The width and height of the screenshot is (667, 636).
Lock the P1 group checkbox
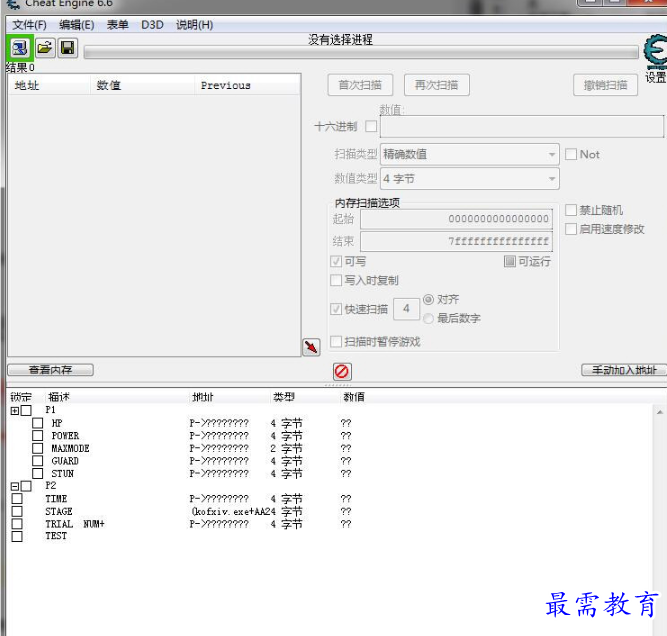pos(26,411)
